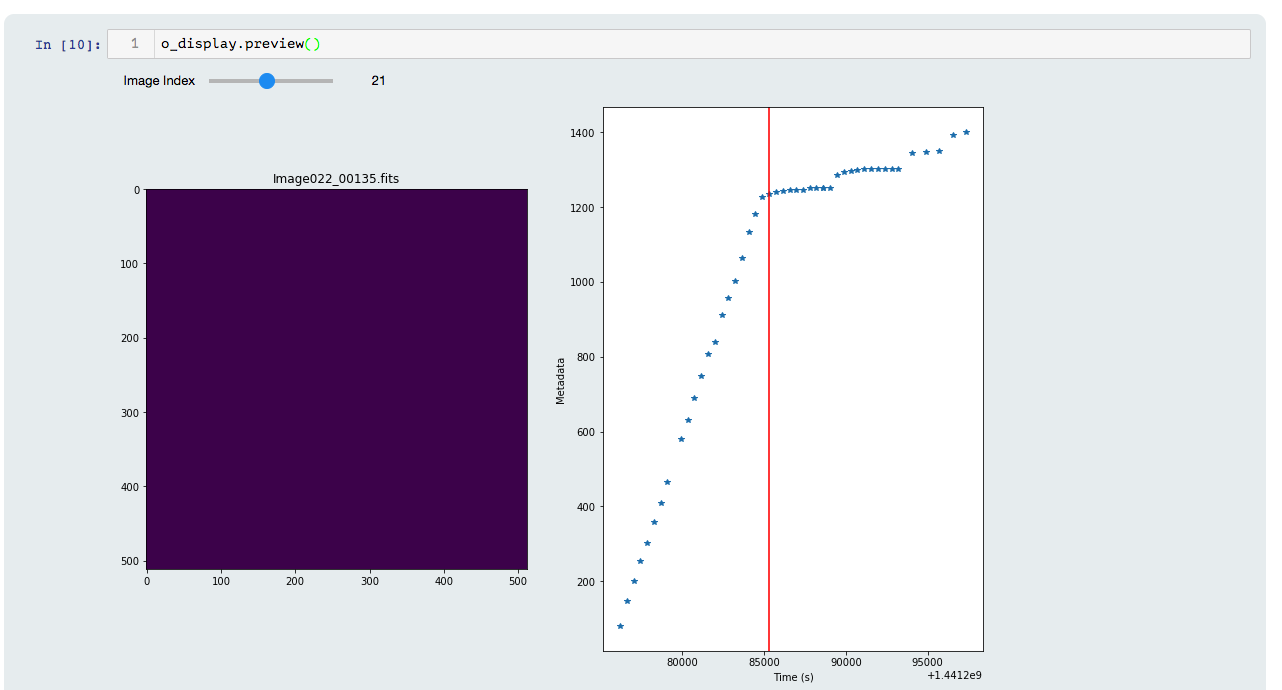This screenshot has height=690, width=1282.
Task: Click the 85000 tick label under red line
Action: pyautogui.click(x=764, y=662)
